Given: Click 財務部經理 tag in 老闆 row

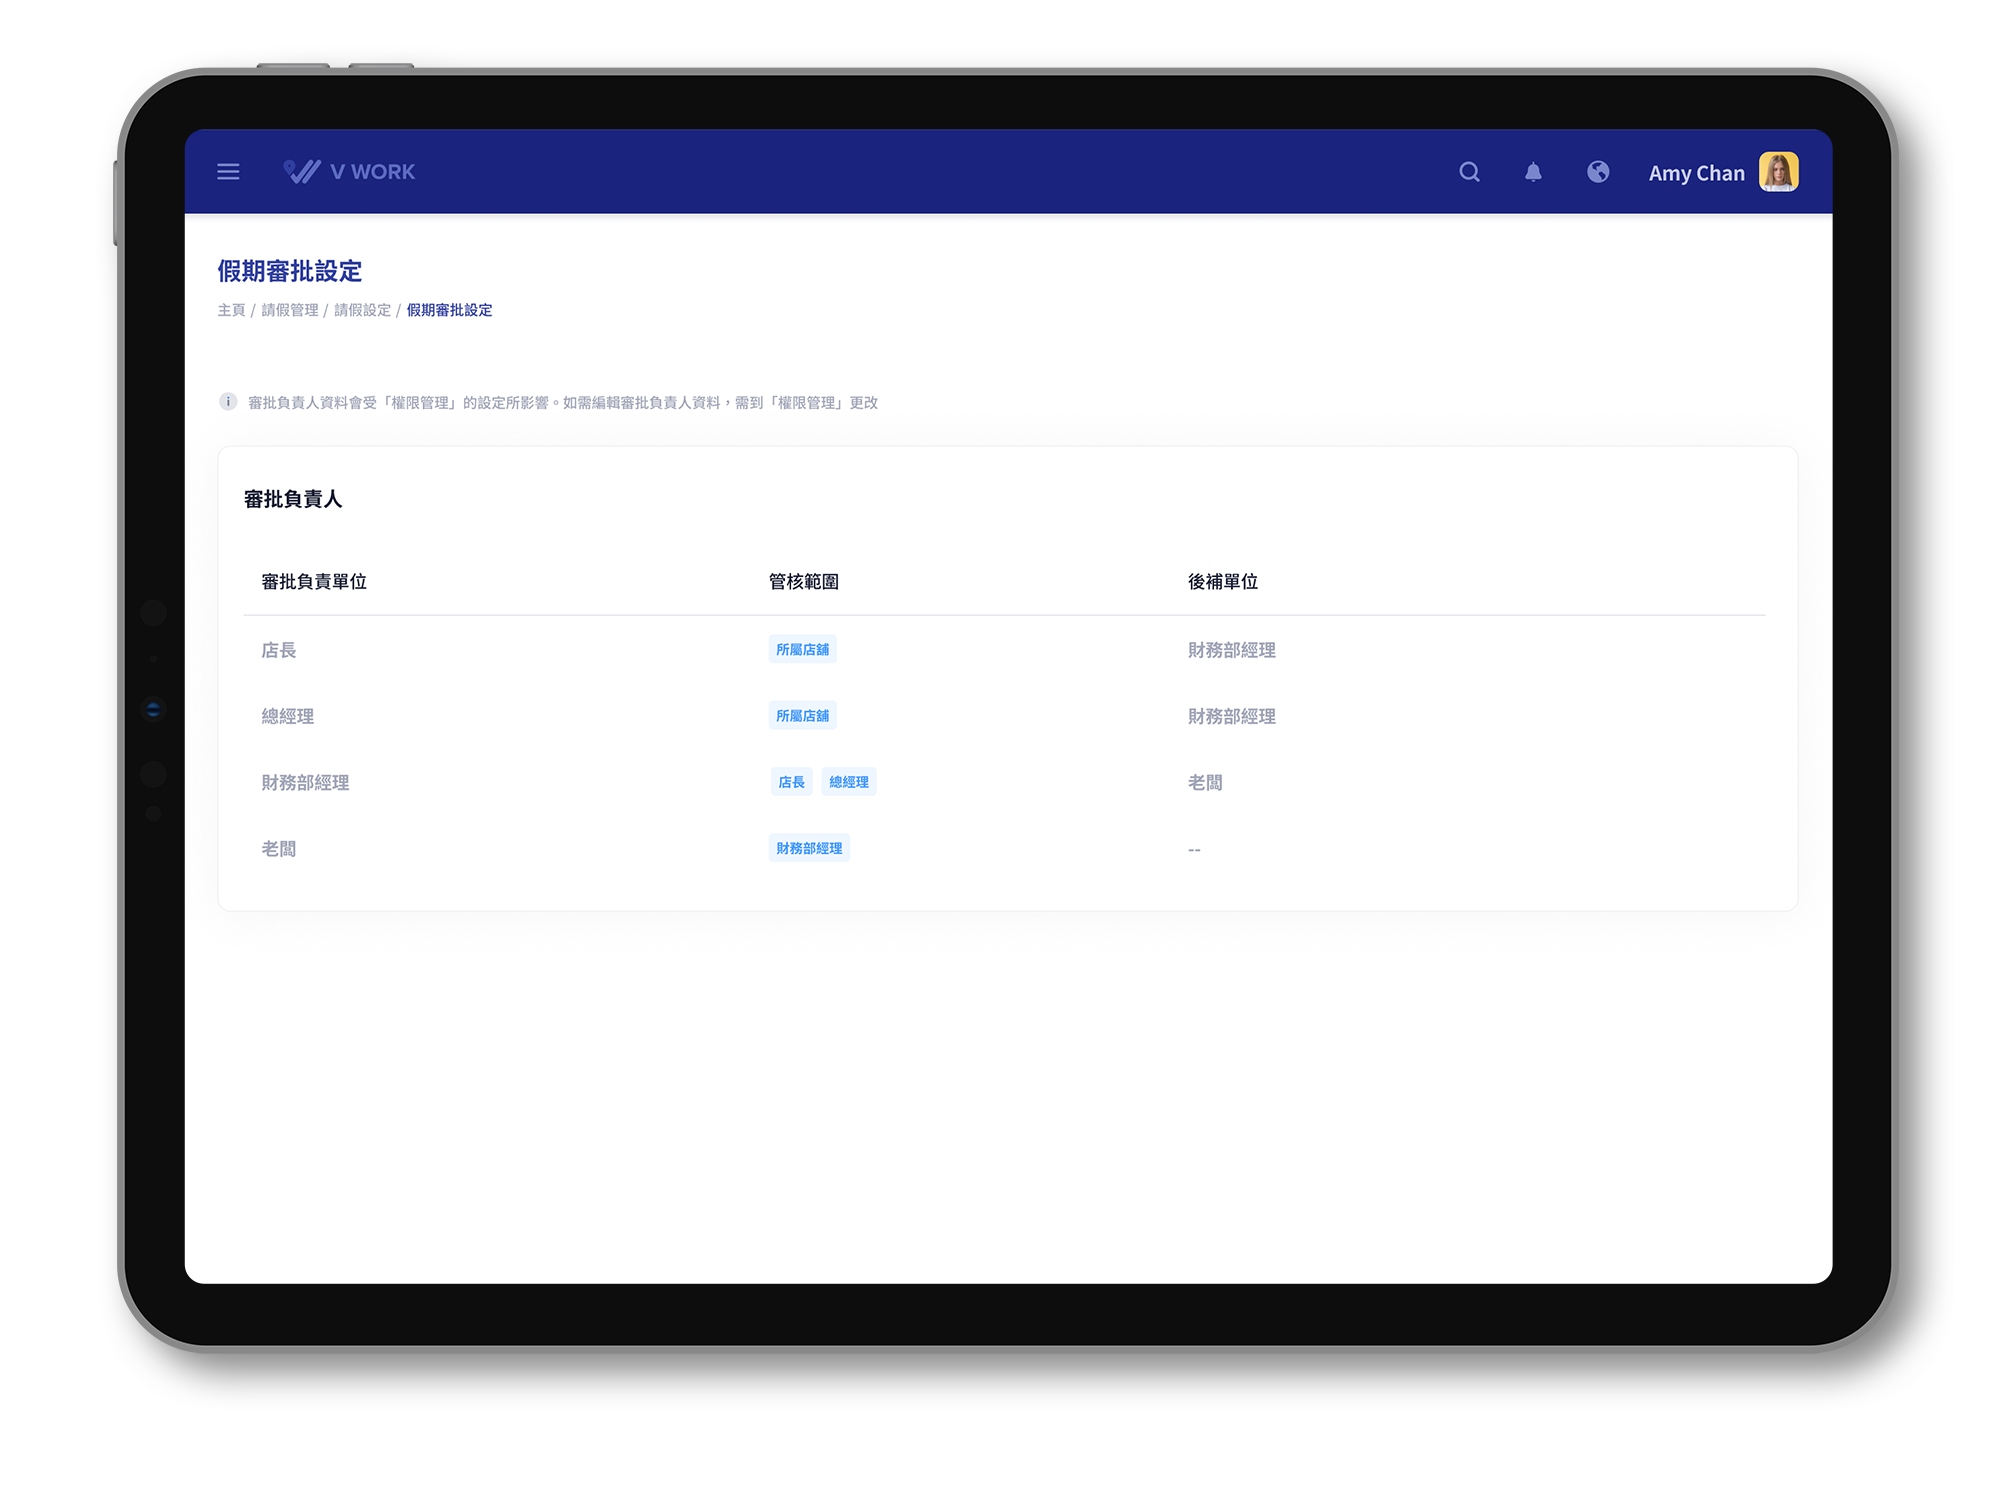Looking at the screenshot, I should 809,848.
